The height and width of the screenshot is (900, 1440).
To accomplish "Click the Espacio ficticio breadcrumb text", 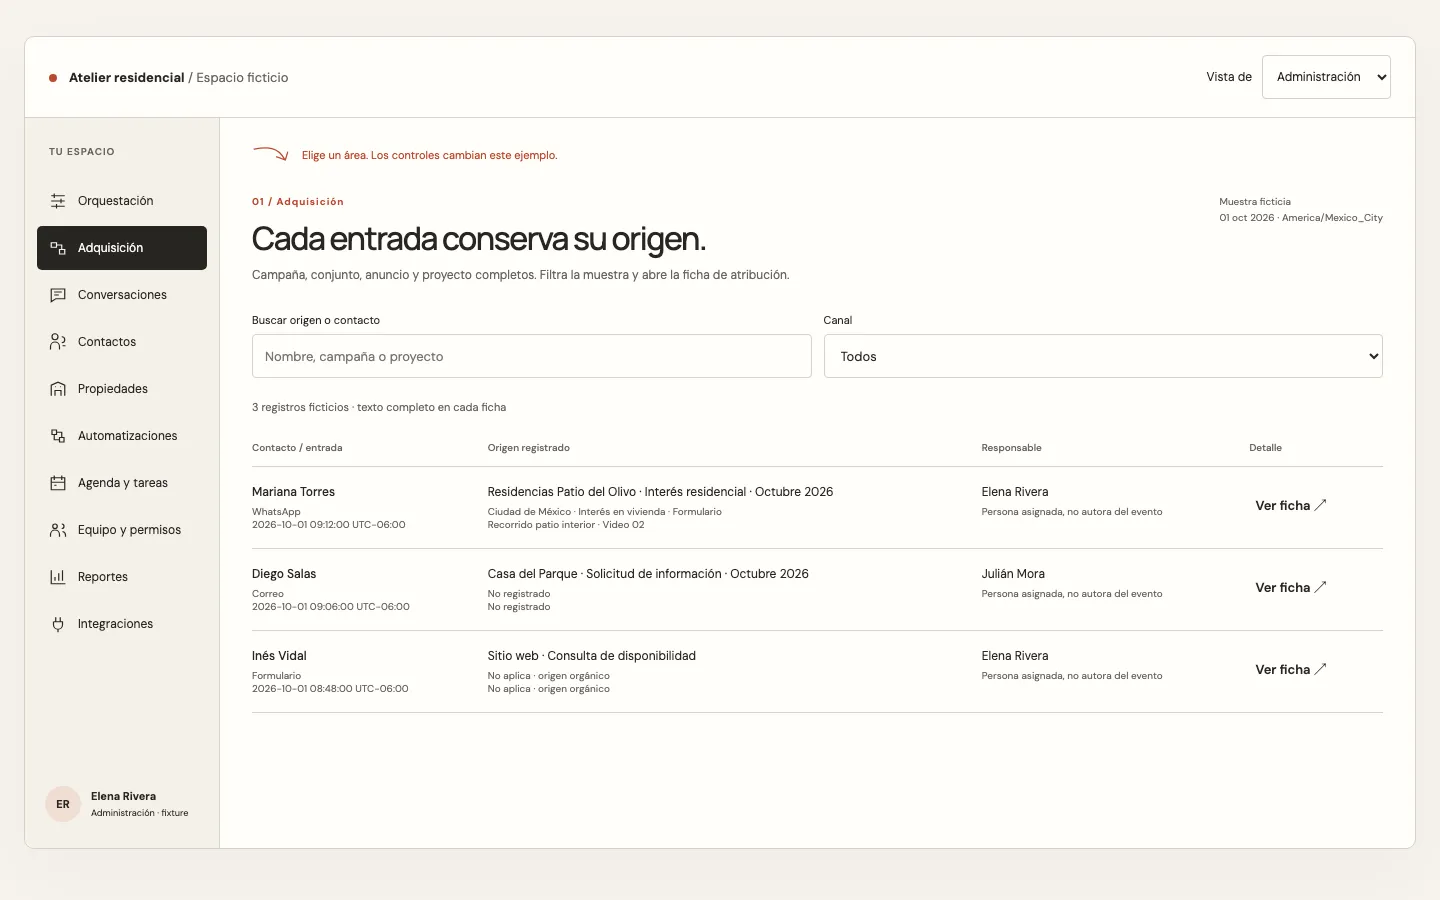I will (x=242, y=77).
